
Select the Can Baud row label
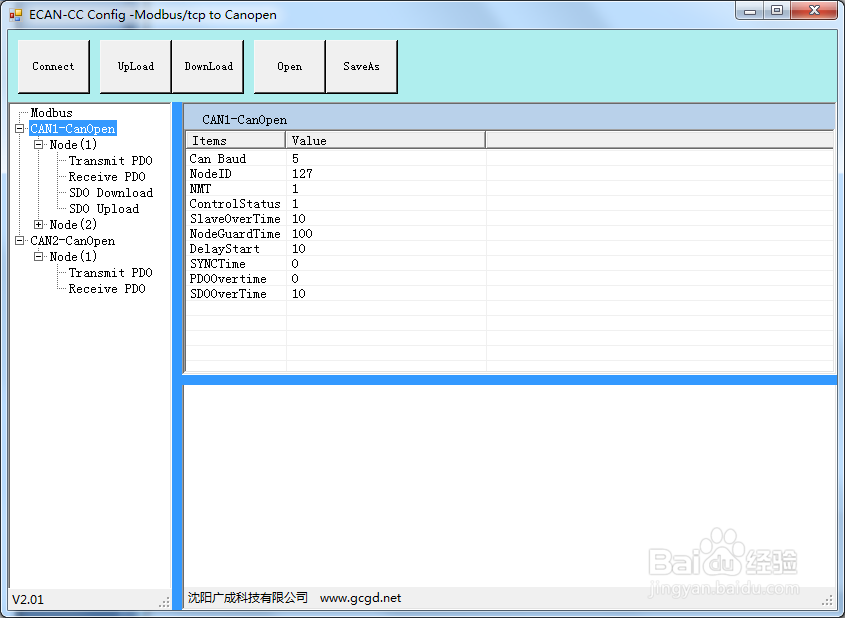(x=218, y=158)
